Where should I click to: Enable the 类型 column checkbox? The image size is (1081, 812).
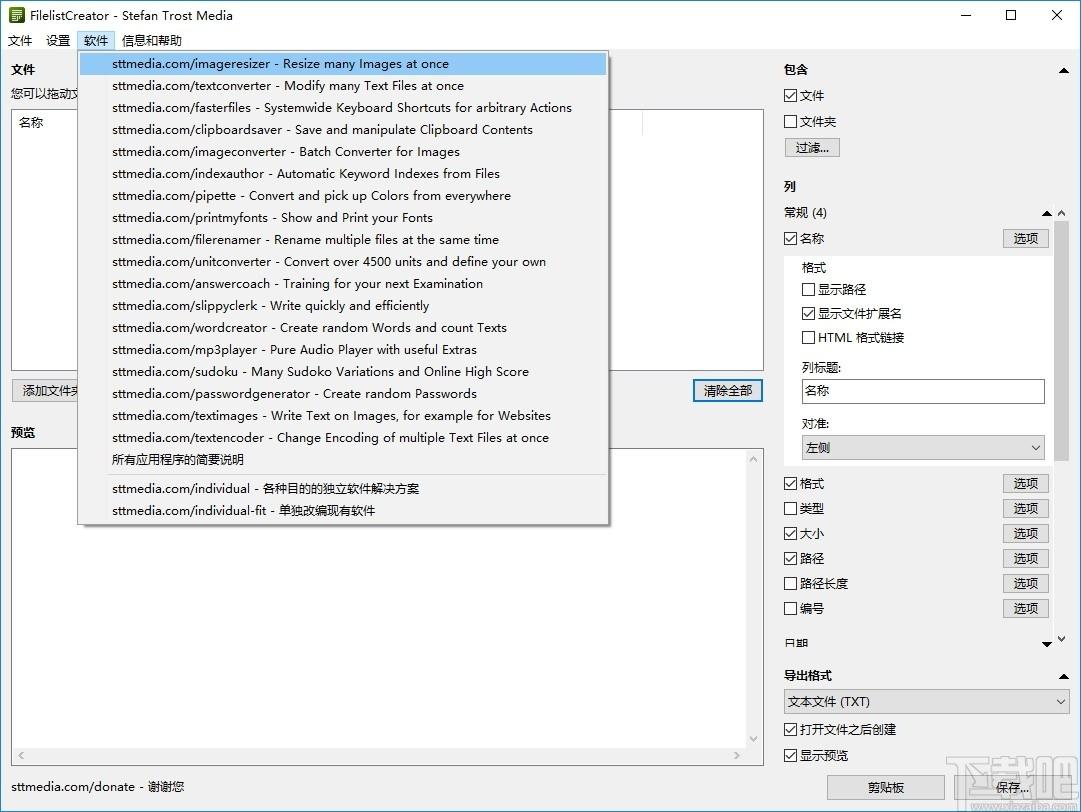(x=791, y=509)
